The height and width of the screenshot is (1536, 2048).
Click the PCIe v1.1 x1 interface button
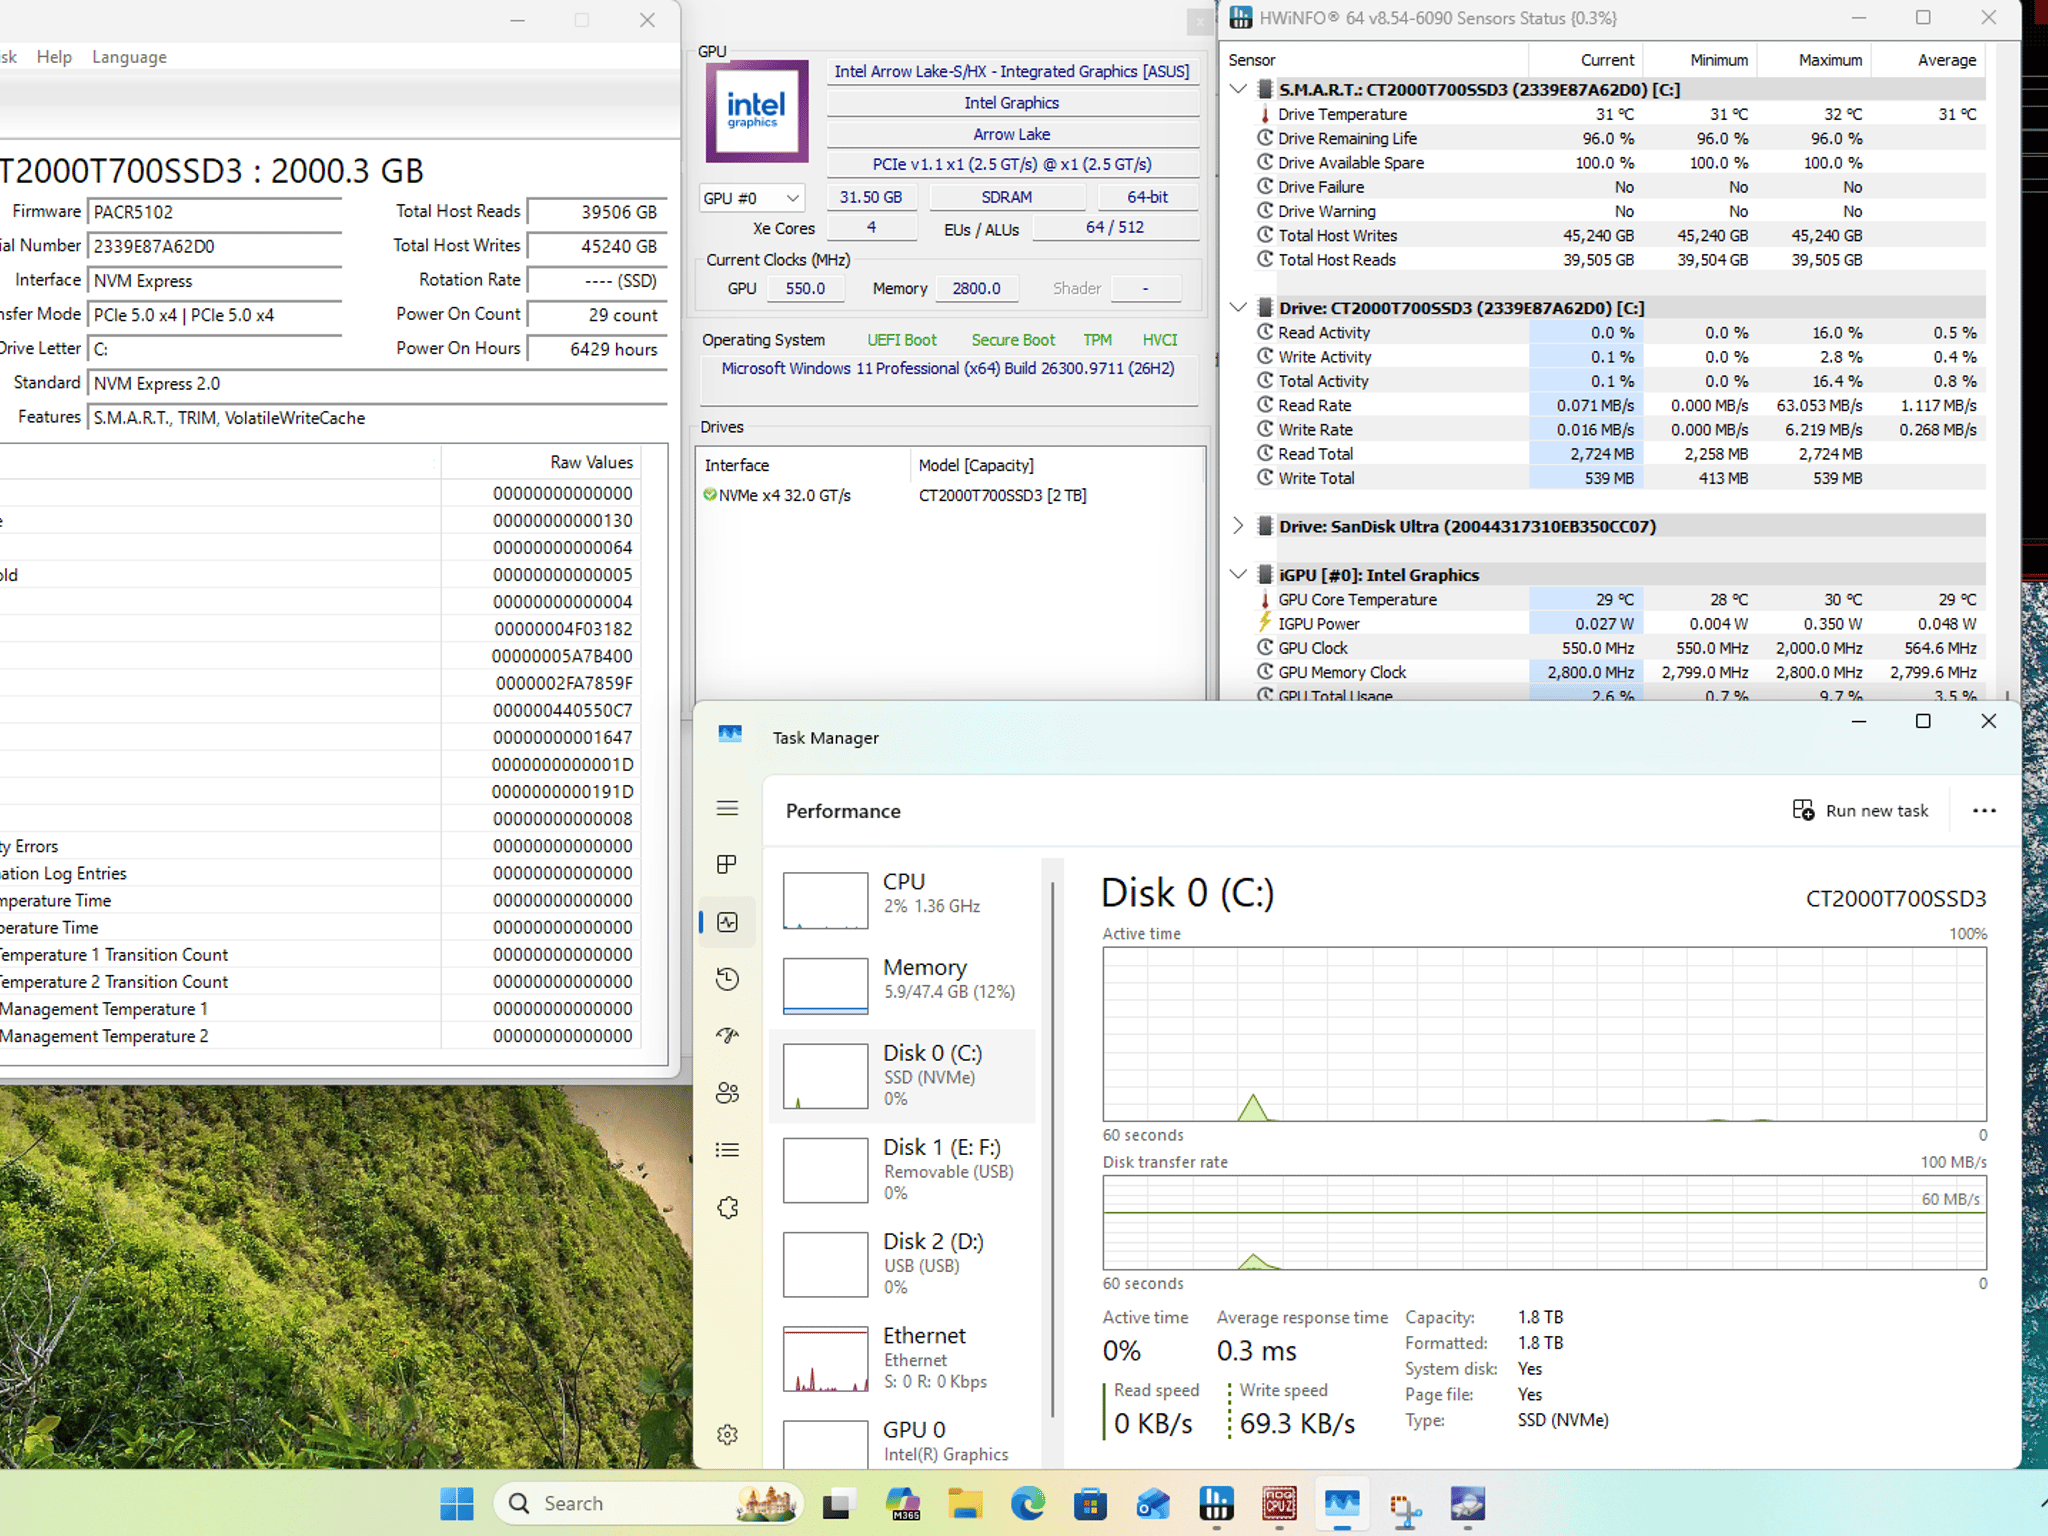1012,164
